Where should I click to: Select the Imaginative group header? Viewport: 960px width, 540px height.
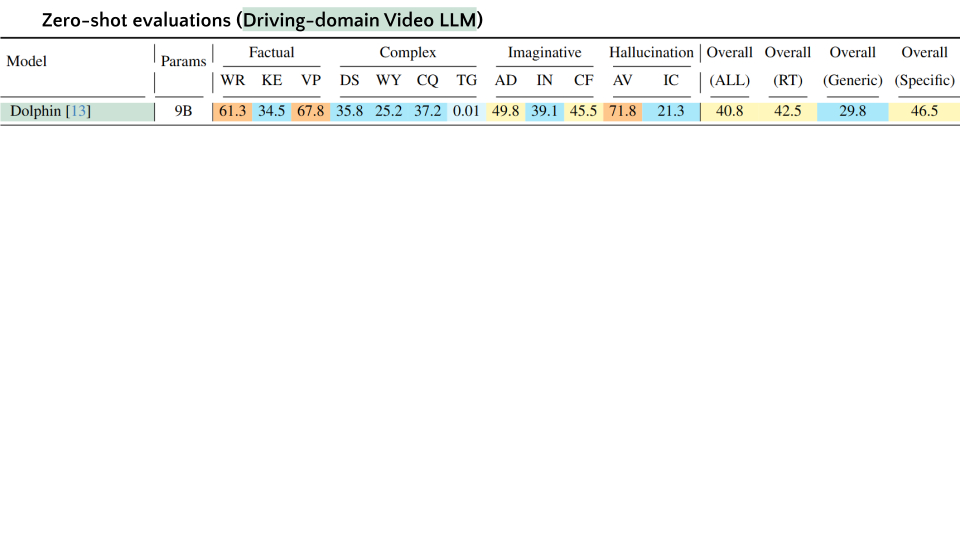coord(544,52)
